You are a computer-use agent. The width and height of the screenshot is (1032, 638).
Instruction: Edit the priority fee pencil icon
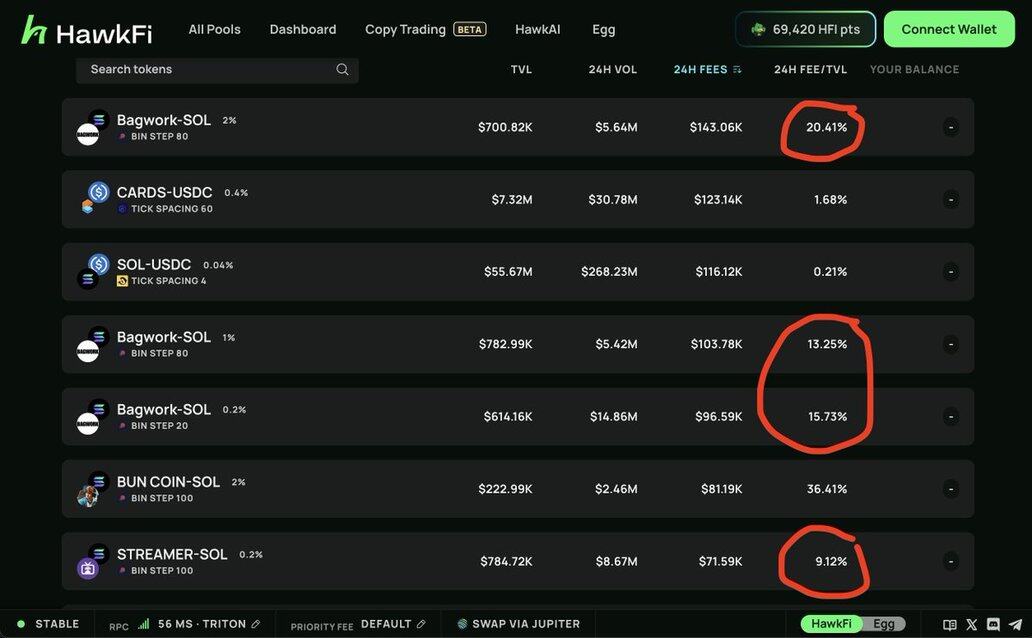pyautogui.click(x=421, y=624)
